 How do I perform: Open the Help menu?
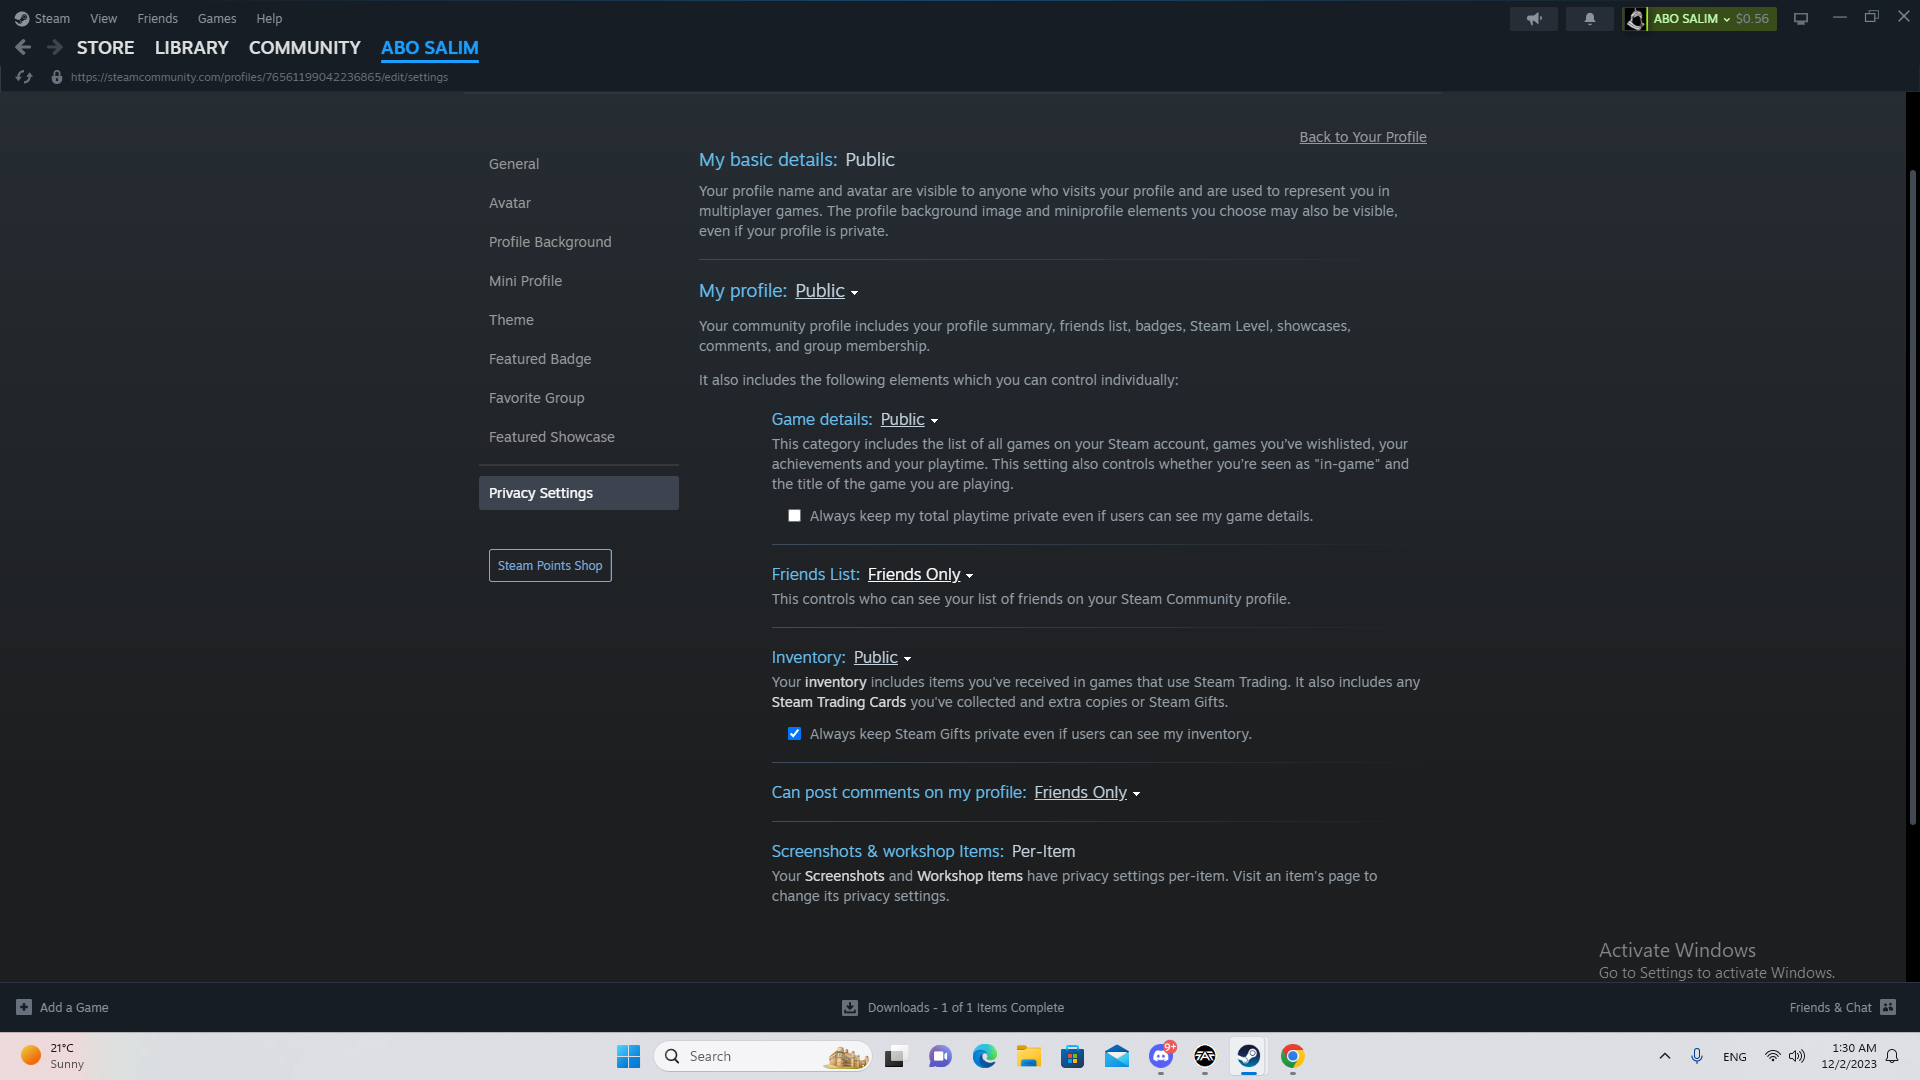click(269, 18)
